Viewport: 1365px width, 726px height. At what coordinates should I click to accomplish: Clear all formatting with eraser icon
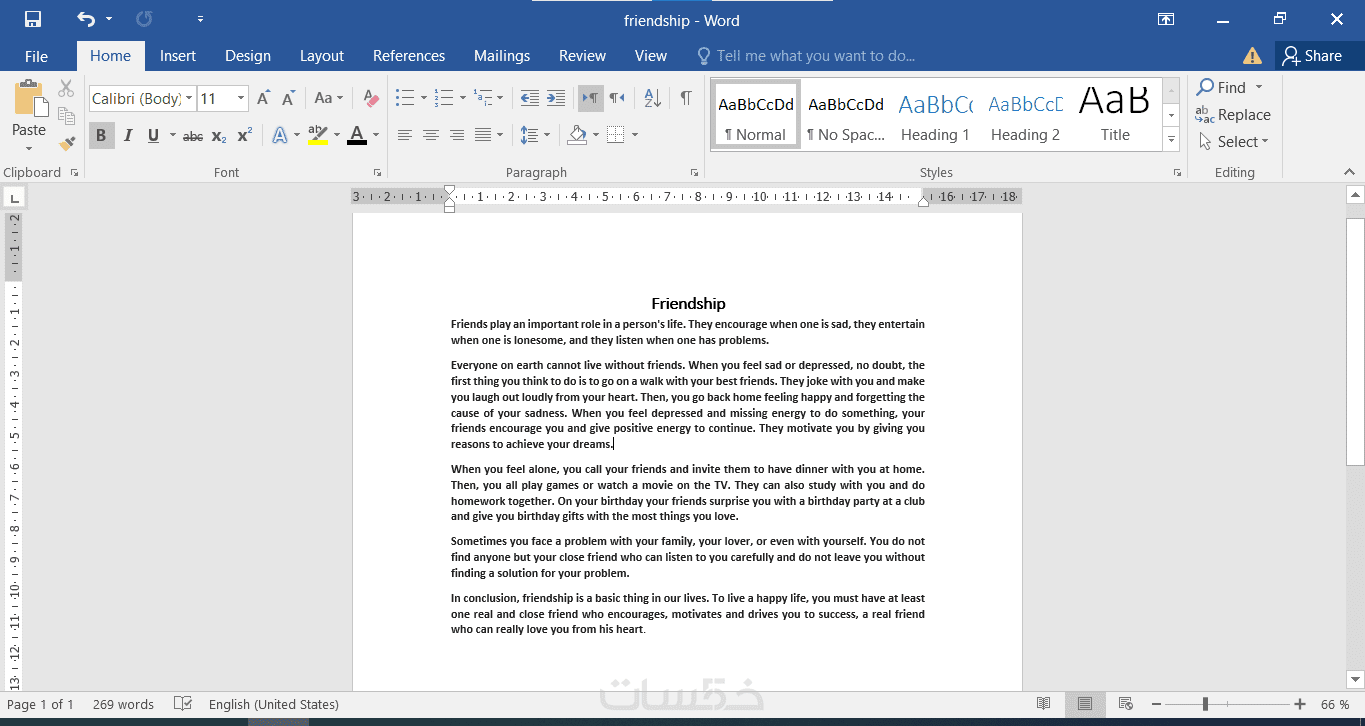[x=371, y=98]
